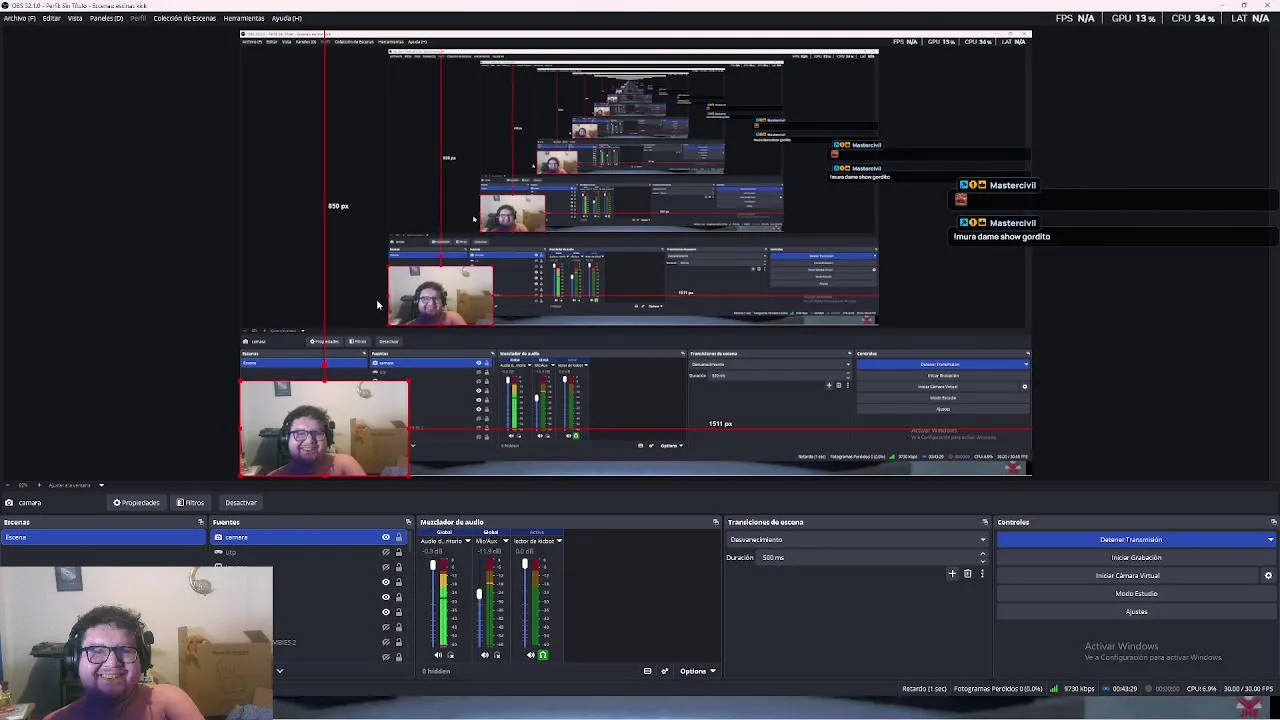
Task: Zoom in the preview with plus icon
Action: click(x=38, y=485)
